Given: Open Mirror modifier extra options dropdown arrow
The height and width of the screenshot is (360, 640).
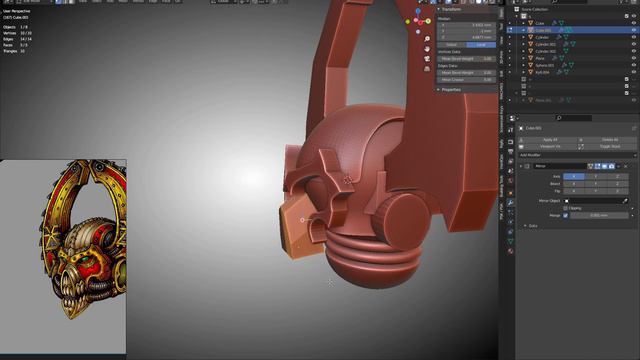Looking at the screenshot, I should tap(619, 166).
